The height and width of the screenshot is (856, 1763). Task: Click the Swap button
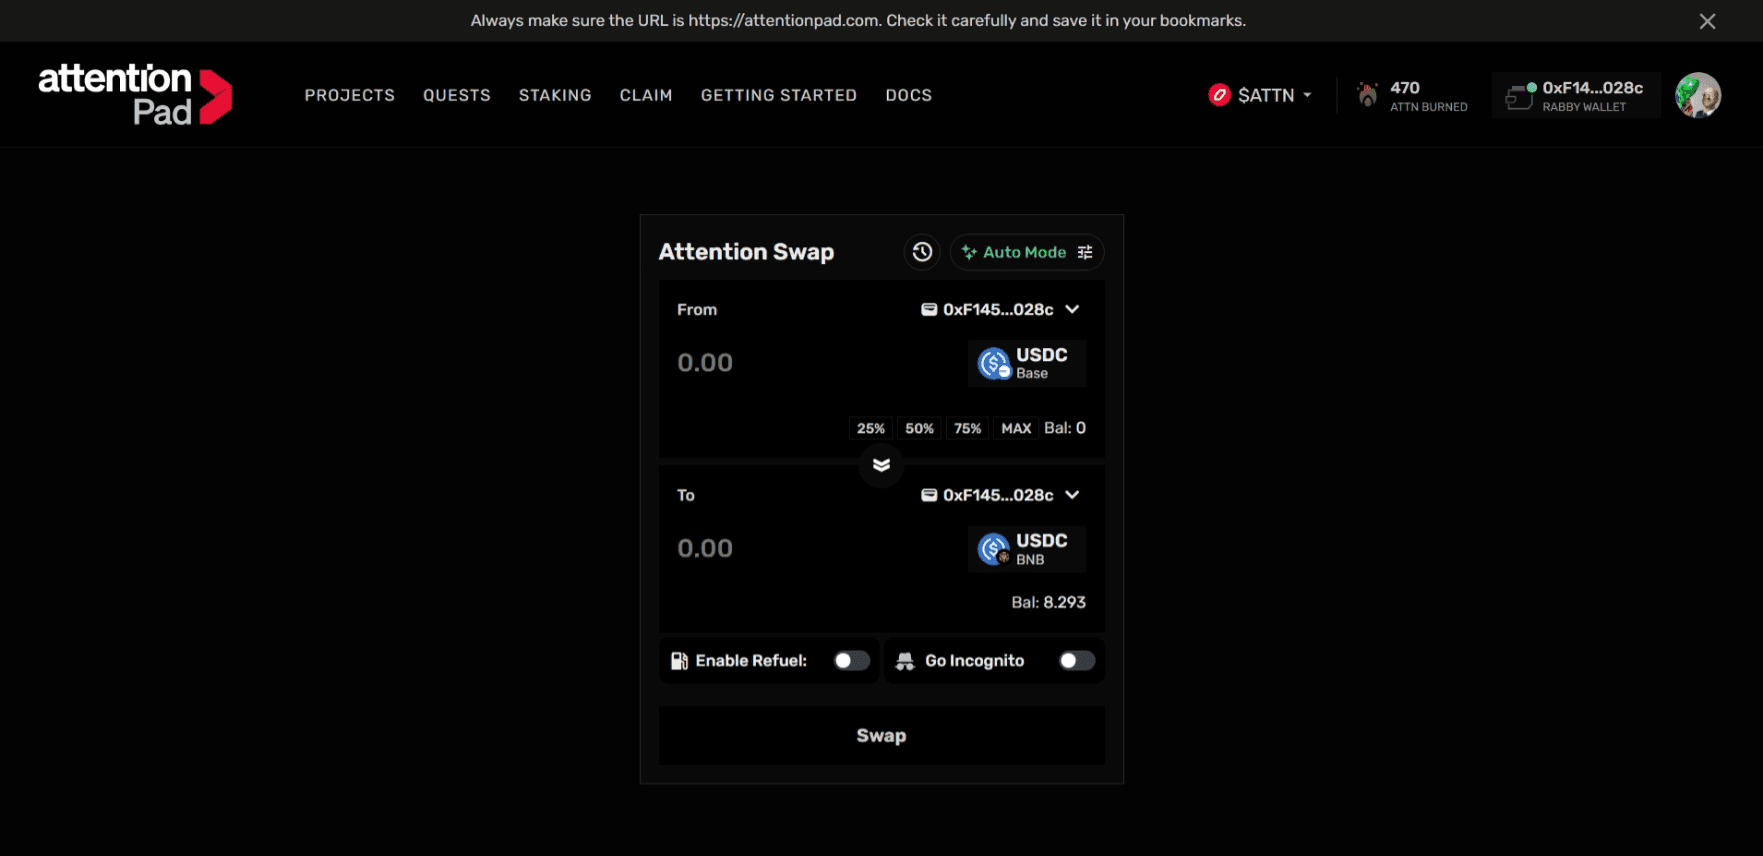tap(881, 736)
